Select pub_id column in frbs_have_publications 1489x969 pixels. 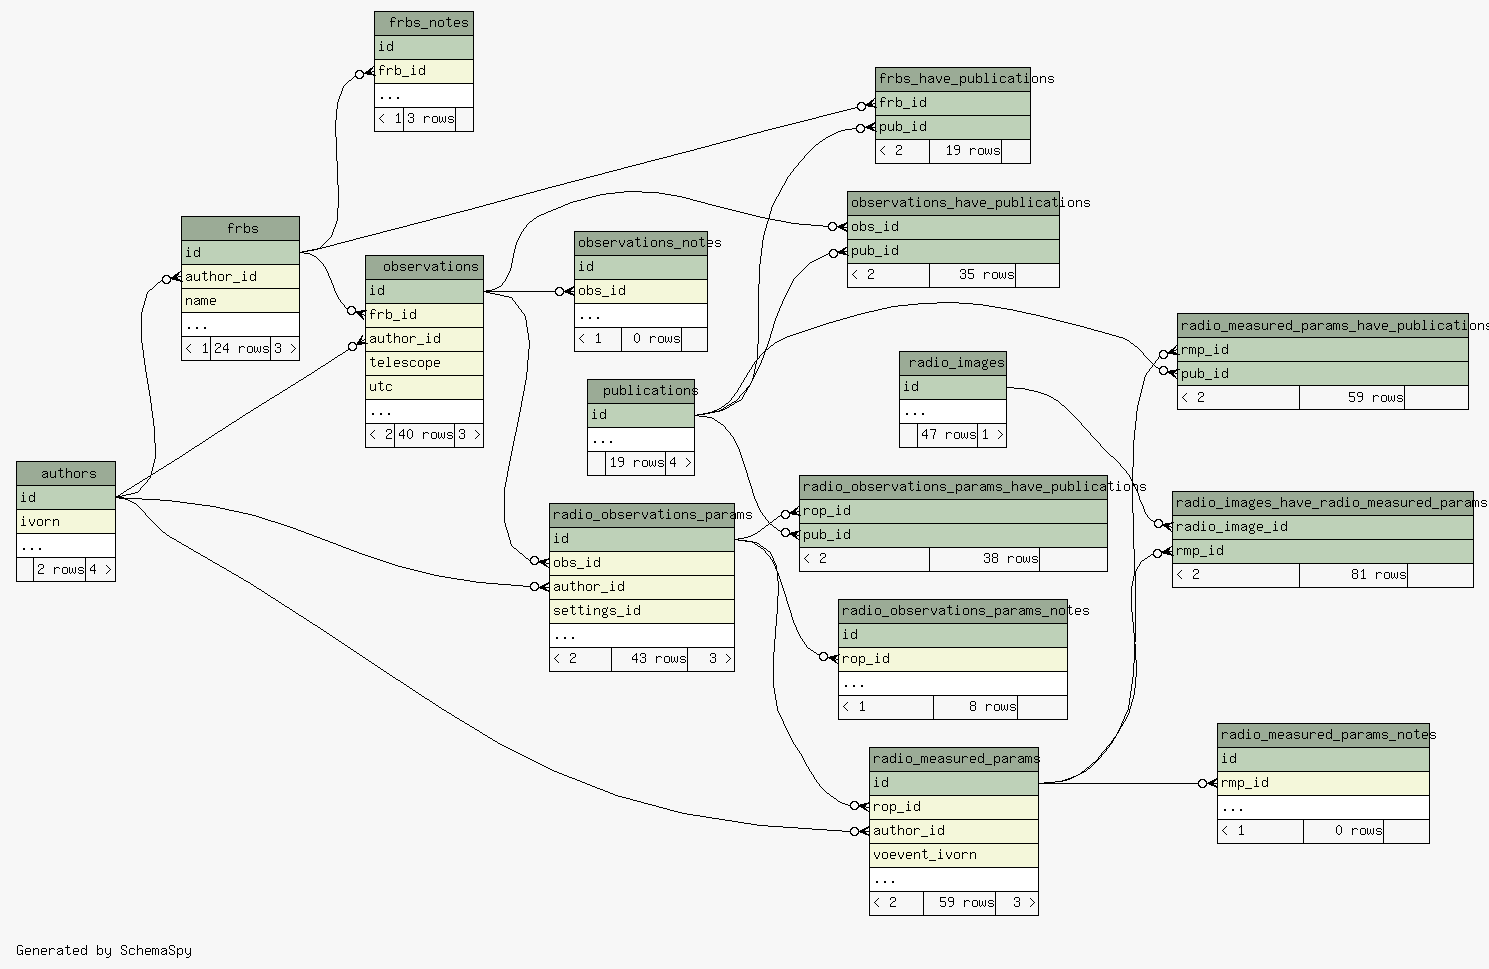tap(953, 127)
